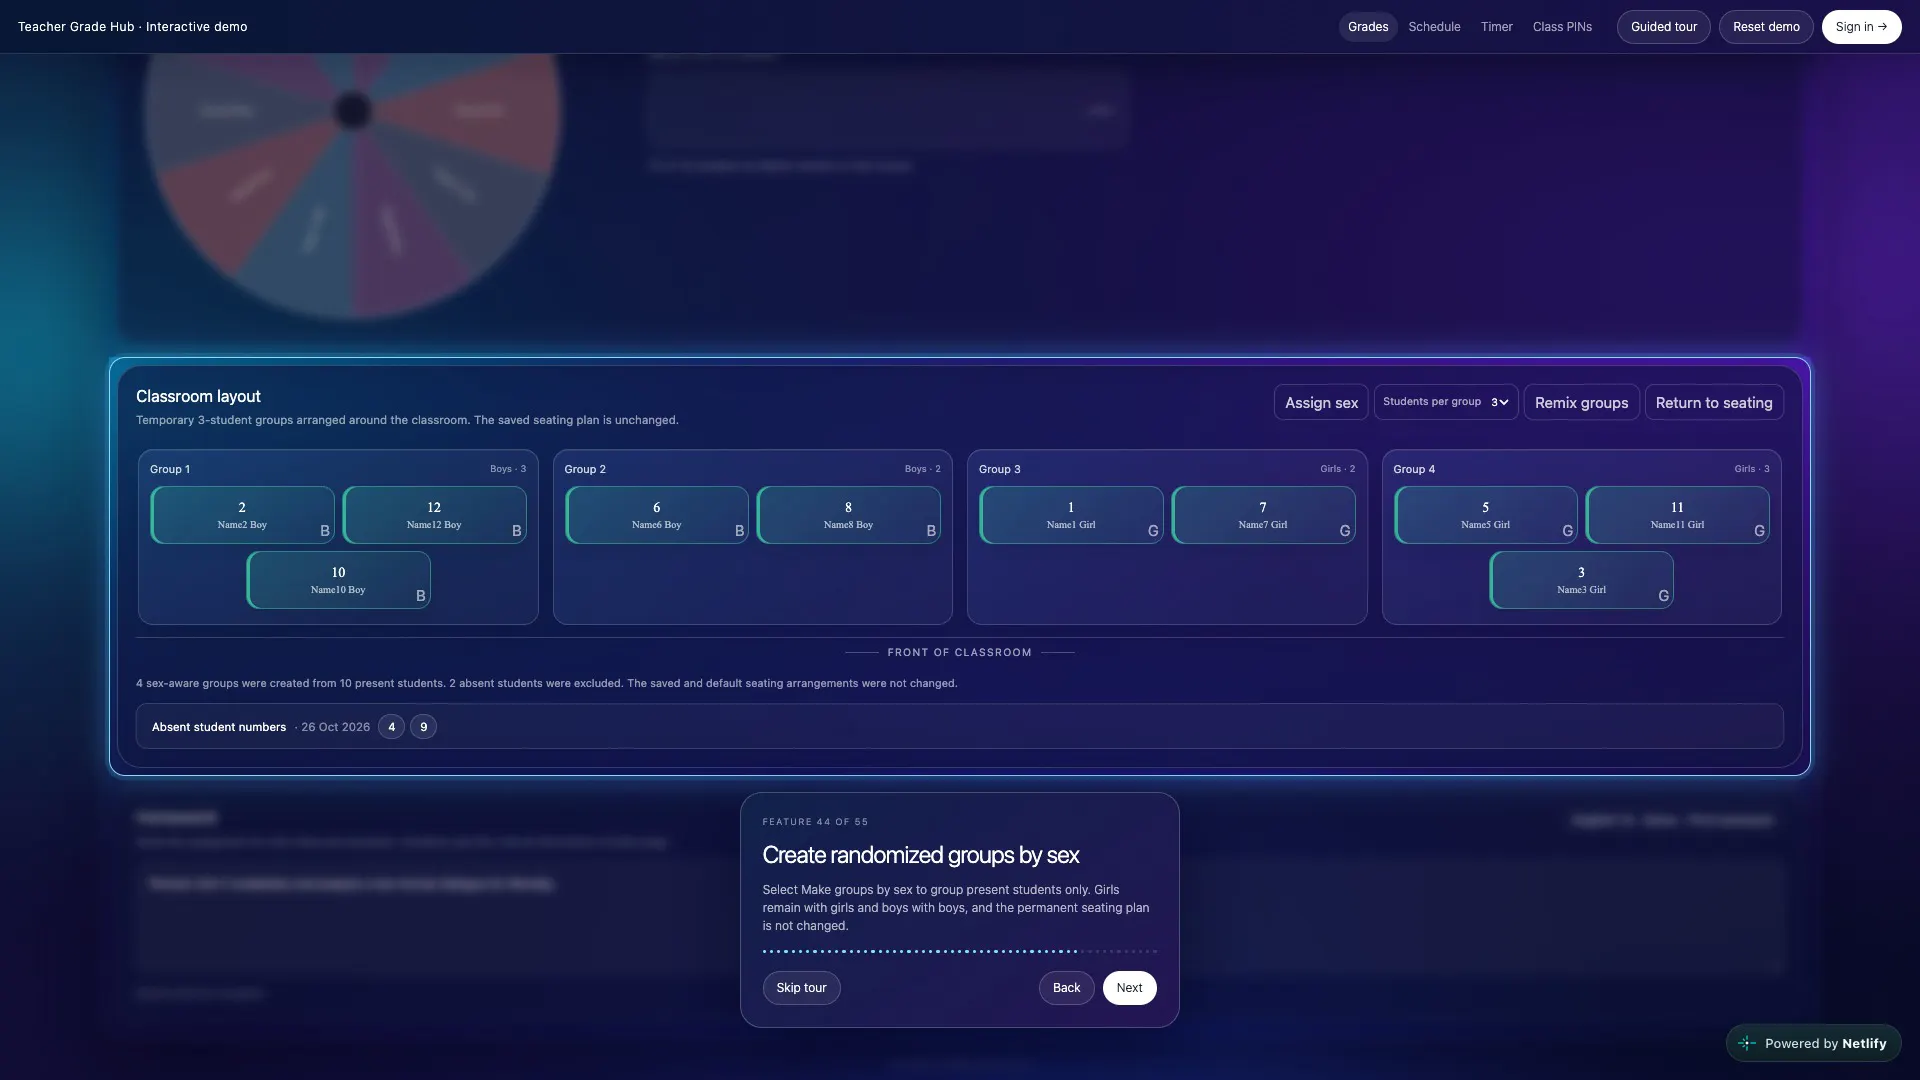Image resolution: width=1920 pixels, height=1080 pixels.
Task: Click Sign in button
Action: point(1861,27)
